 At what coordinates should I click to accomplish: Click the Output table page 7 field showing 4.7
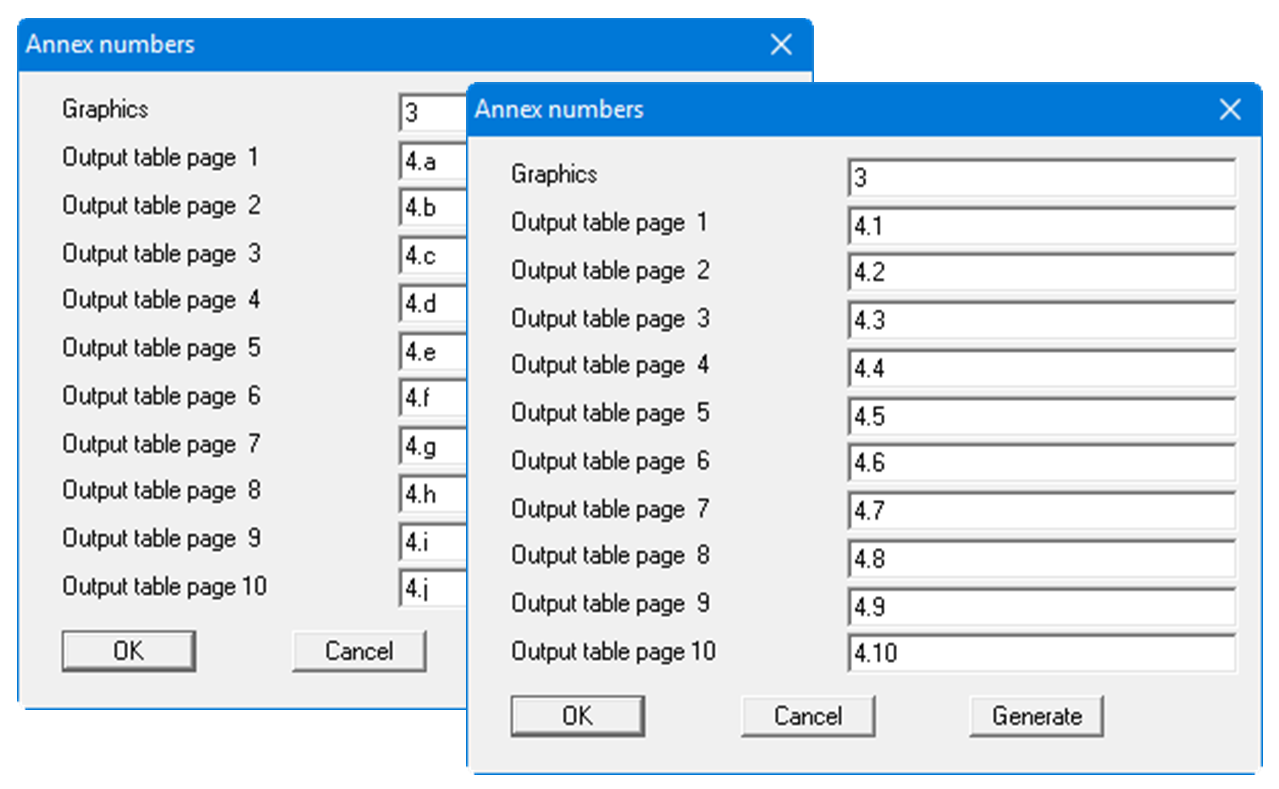click(x=1040, y=508)
